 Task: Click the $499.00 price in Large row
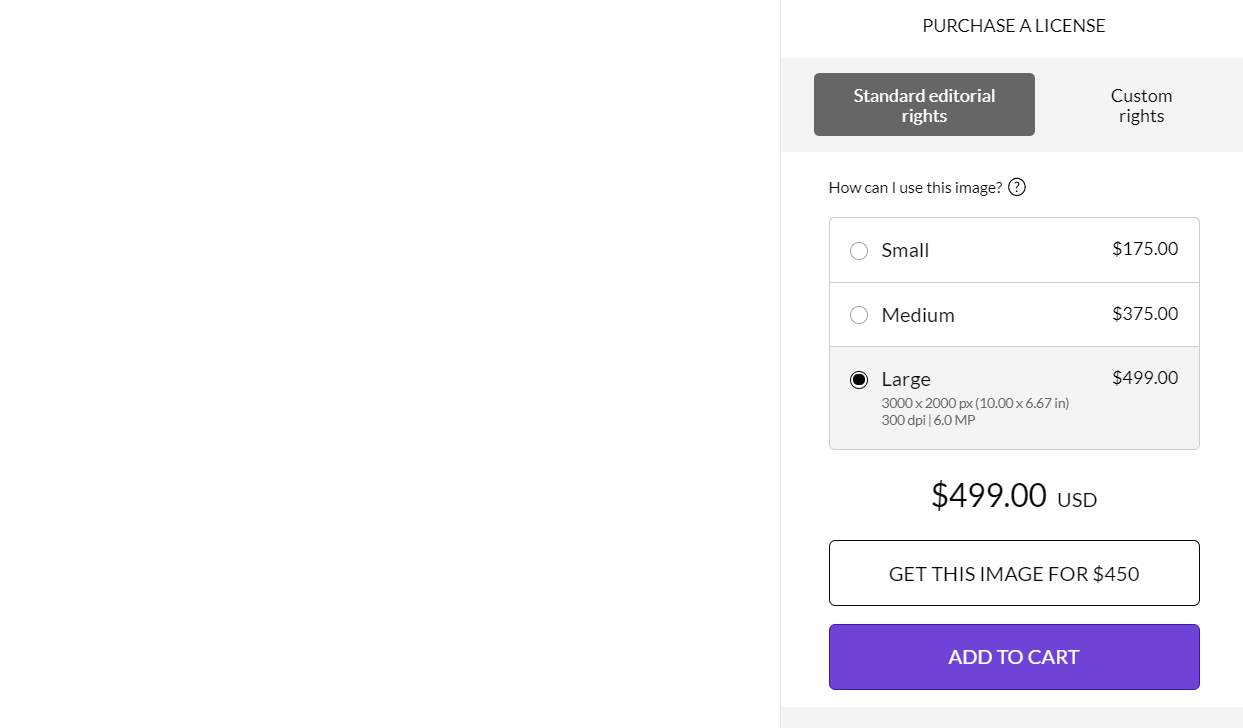pyautogui.click(x=1145, y=377)
